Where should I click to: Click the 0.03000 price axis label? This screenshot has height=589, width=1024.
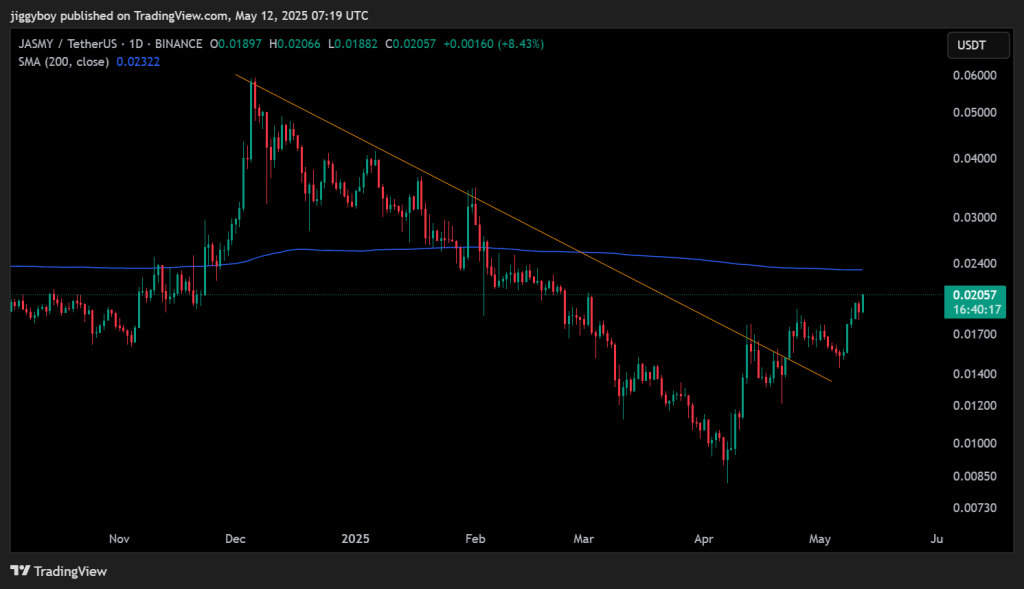tap(974, 217)
